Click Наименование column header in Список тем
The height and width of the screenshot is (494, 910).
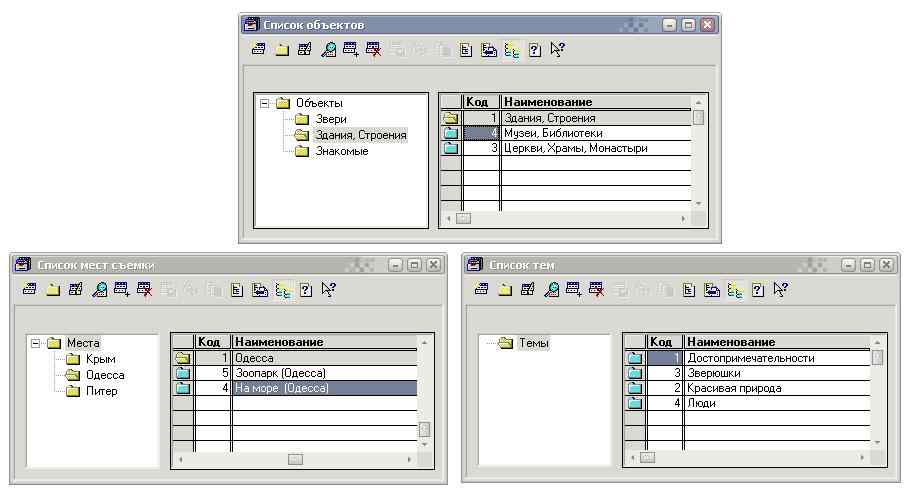(777, 342)
